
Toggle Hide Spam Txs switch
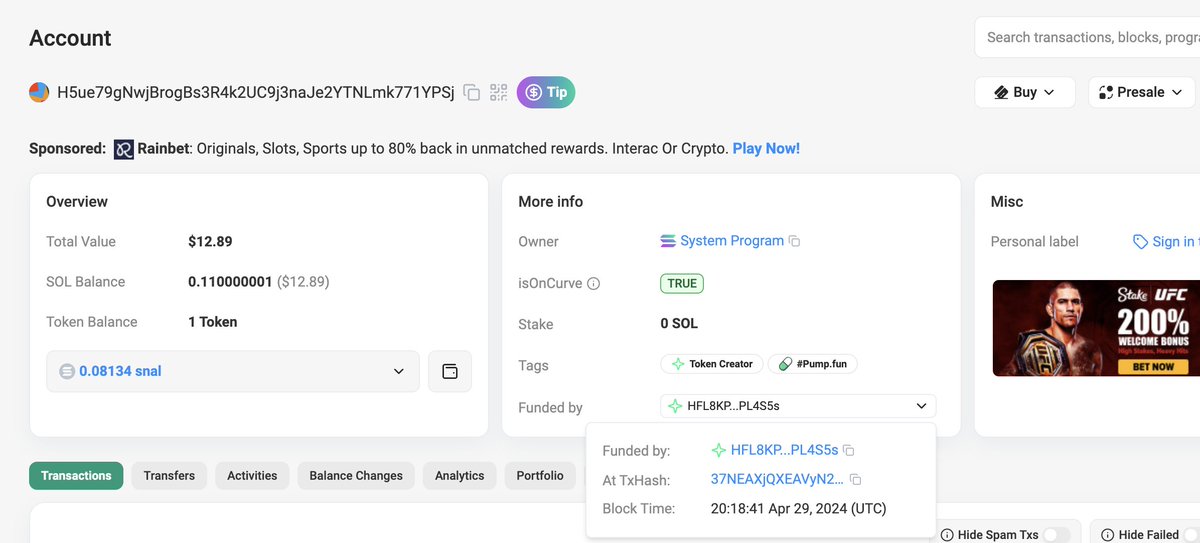[1055, 535]
